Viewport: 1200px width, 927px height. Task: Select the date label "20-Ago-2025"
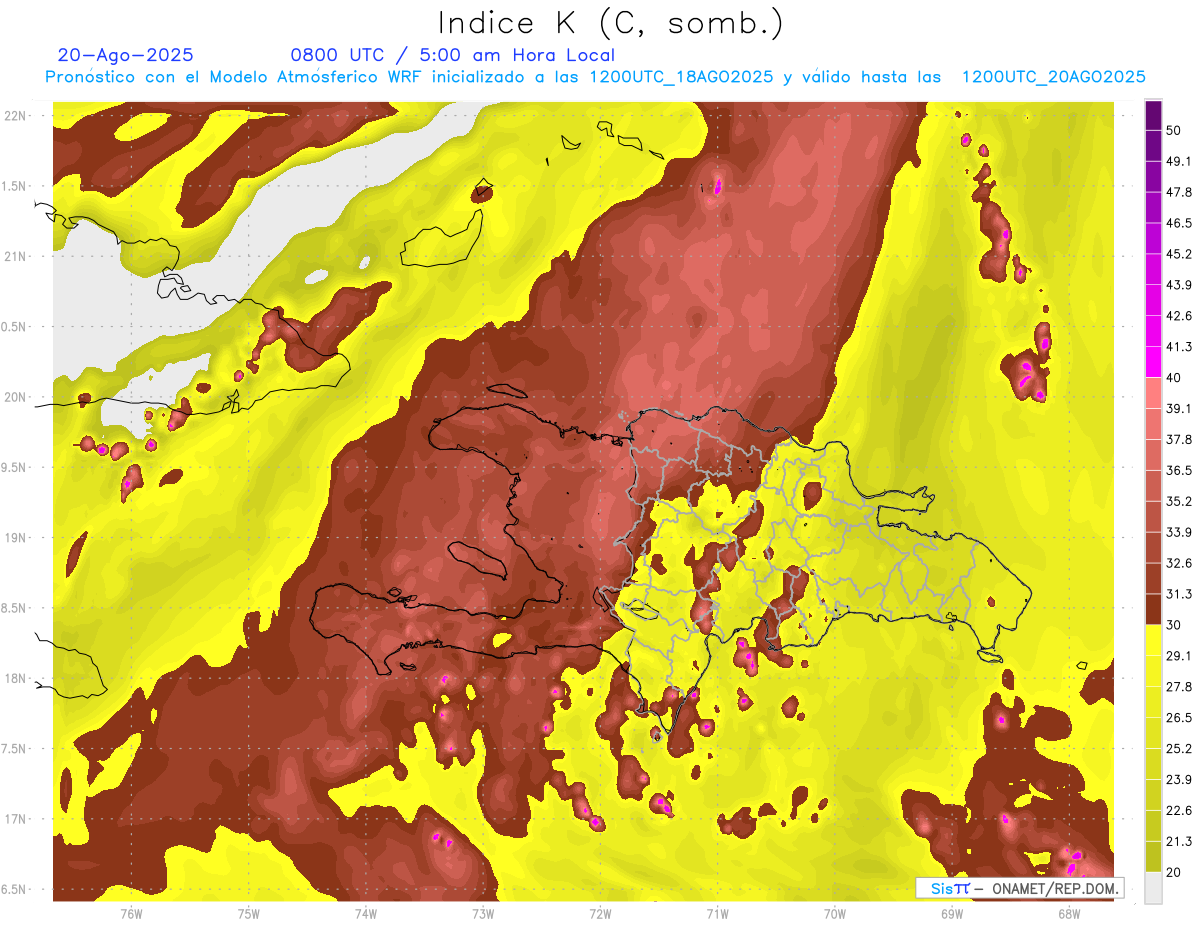[126, 55]
